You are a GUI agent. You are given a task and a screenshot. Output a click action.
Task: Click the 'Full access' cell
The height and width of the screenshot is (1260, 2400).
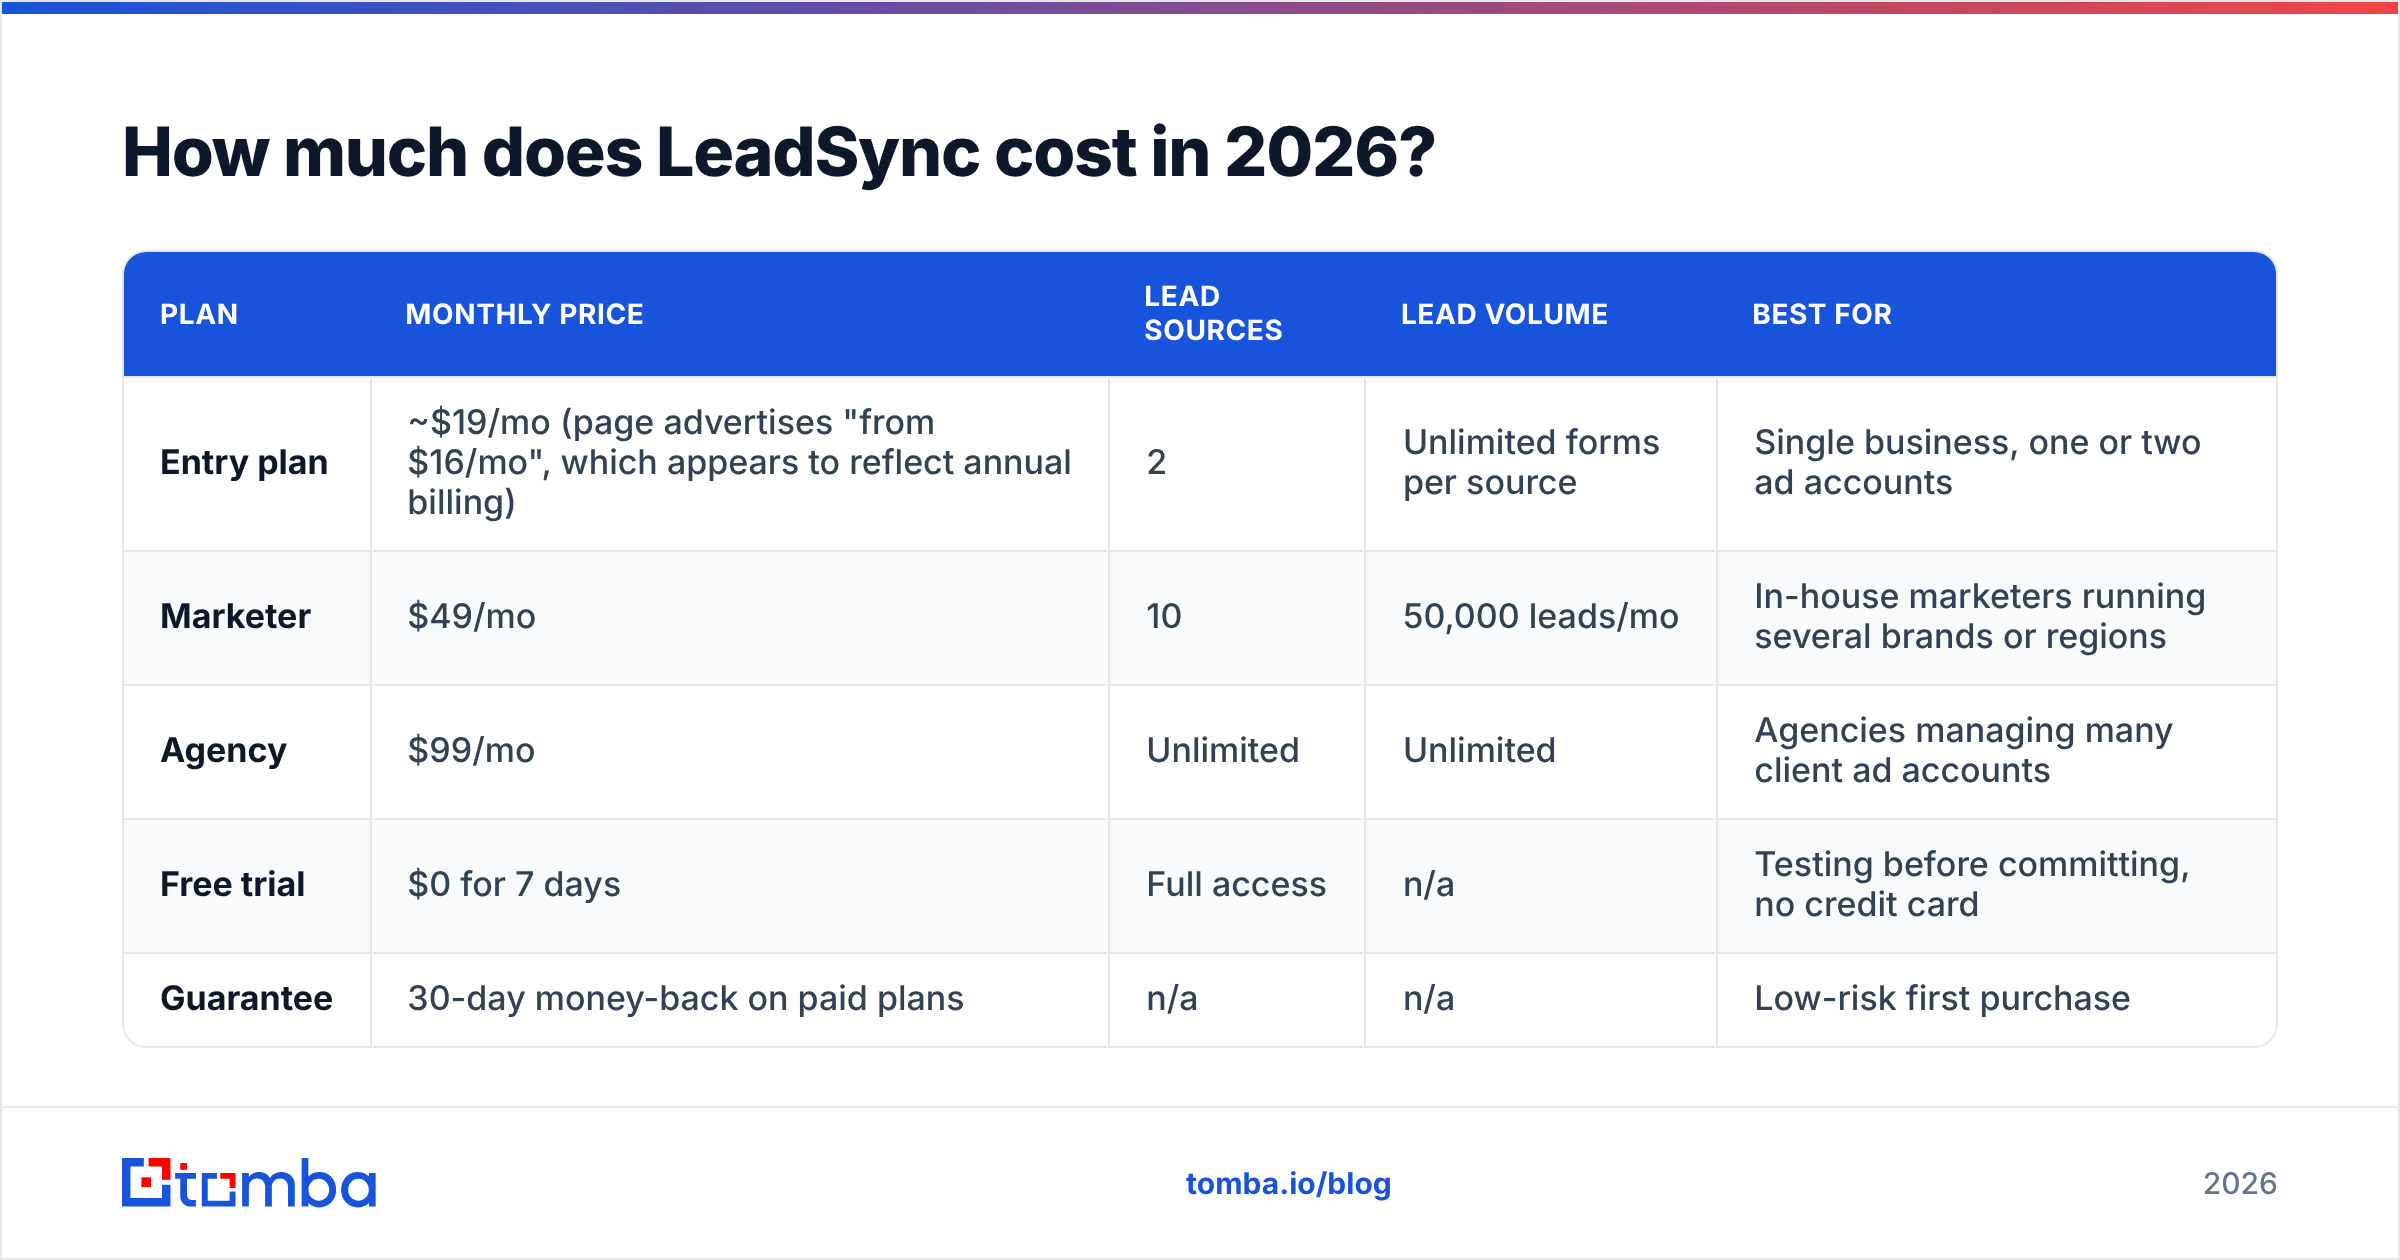(x=1236, y=884)
